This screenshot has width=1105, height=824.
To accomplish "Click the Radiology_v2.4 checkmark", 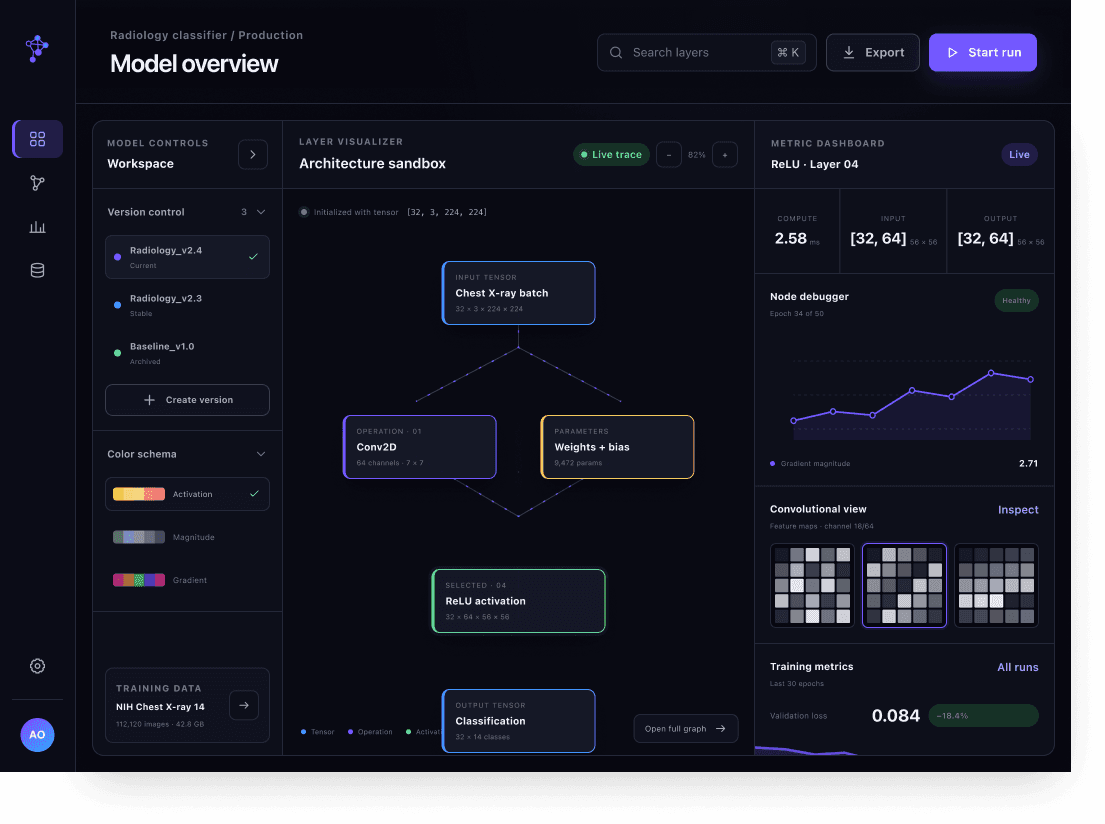I will point(253,257).
